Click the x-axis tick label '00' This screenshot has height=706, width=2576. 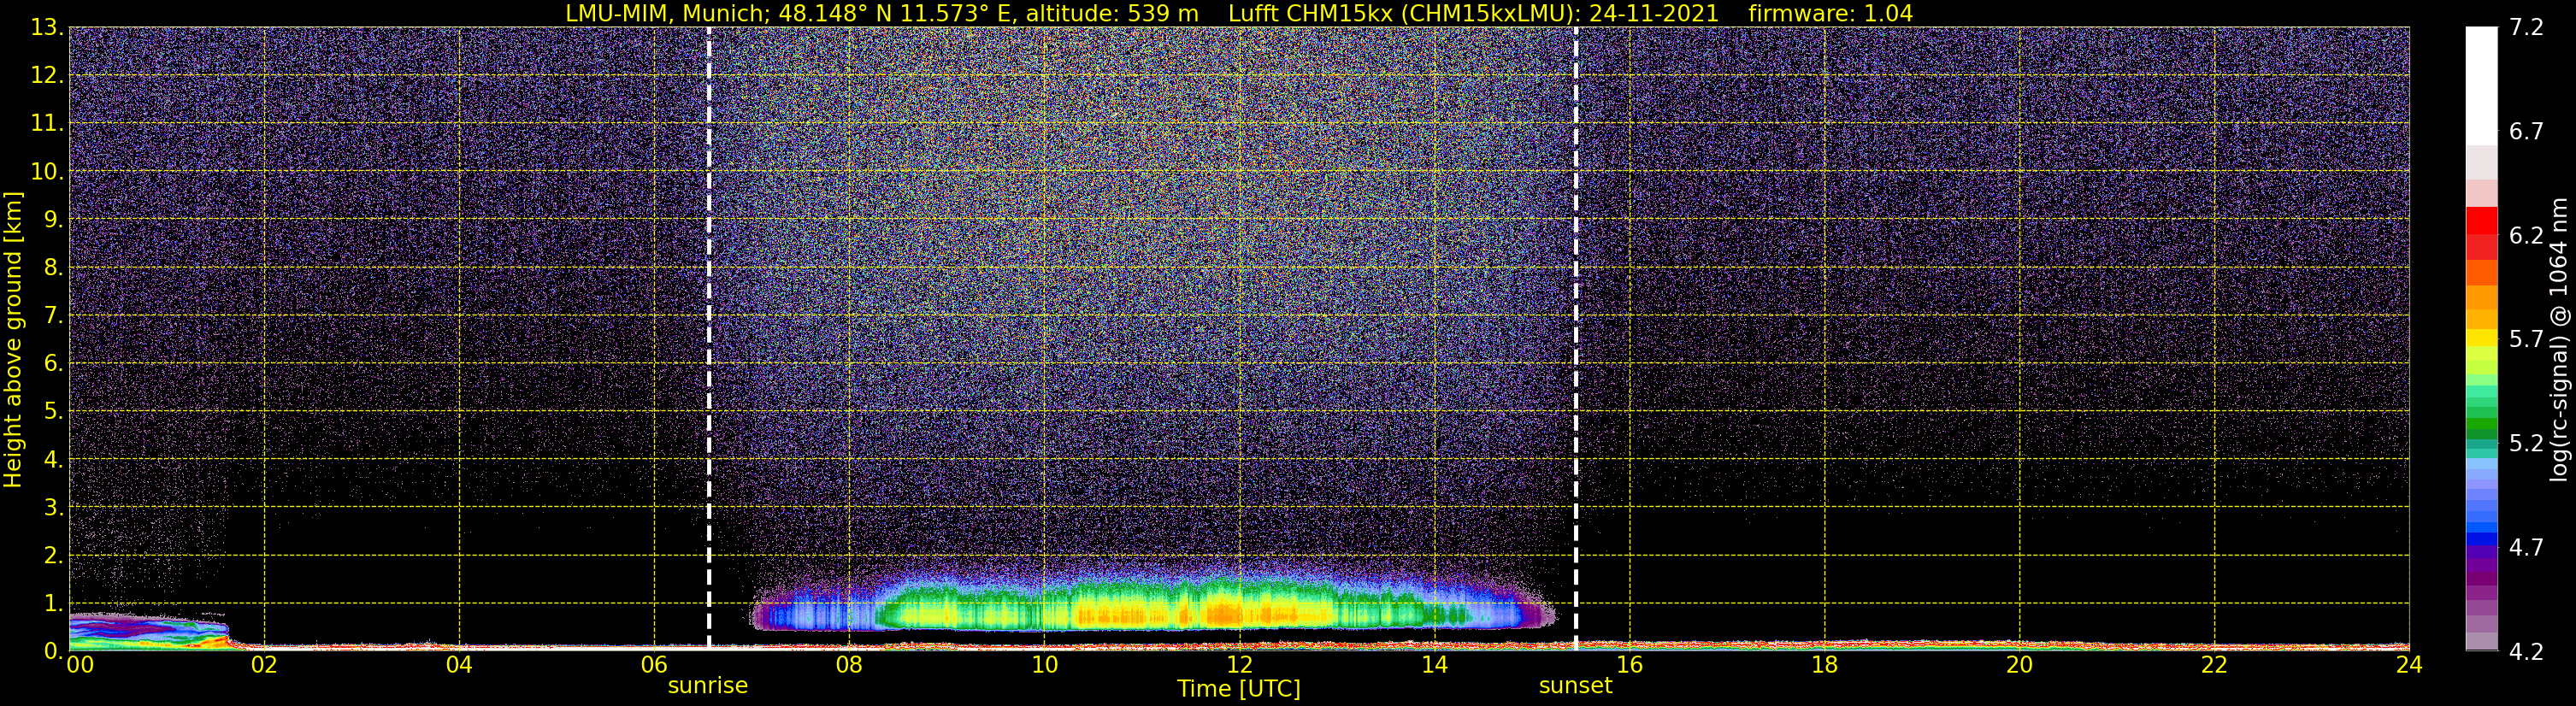80,665
